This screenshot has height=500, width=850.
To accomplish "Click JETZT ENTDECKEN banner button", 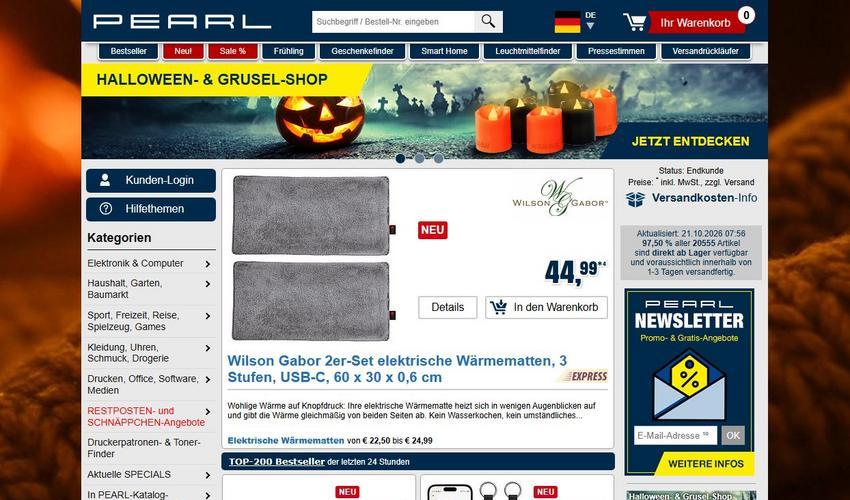I will pyautogui.click(x=690, y=142).
